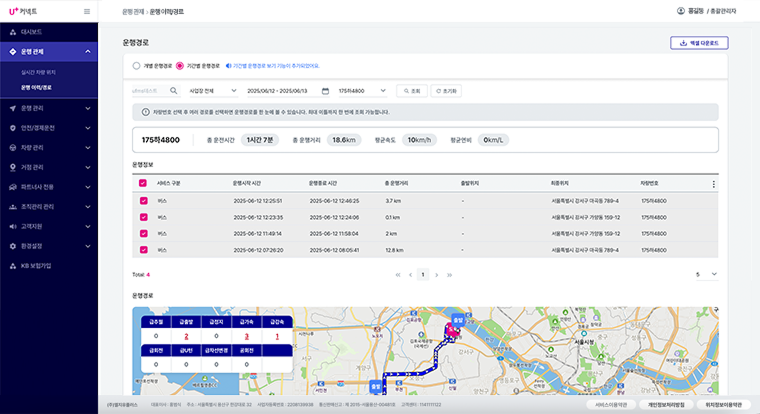The width and height of the screenshot is (760, 414).
Task: Click the info circle icon in notice bar
Action: click(x=145, y=112)
